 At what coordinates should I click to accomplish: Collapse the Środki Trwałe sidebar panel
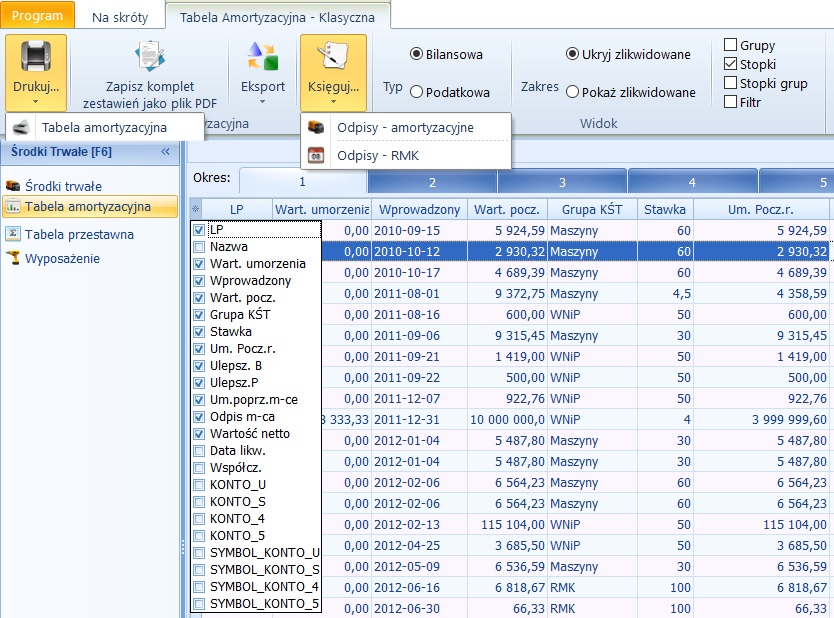166,151
